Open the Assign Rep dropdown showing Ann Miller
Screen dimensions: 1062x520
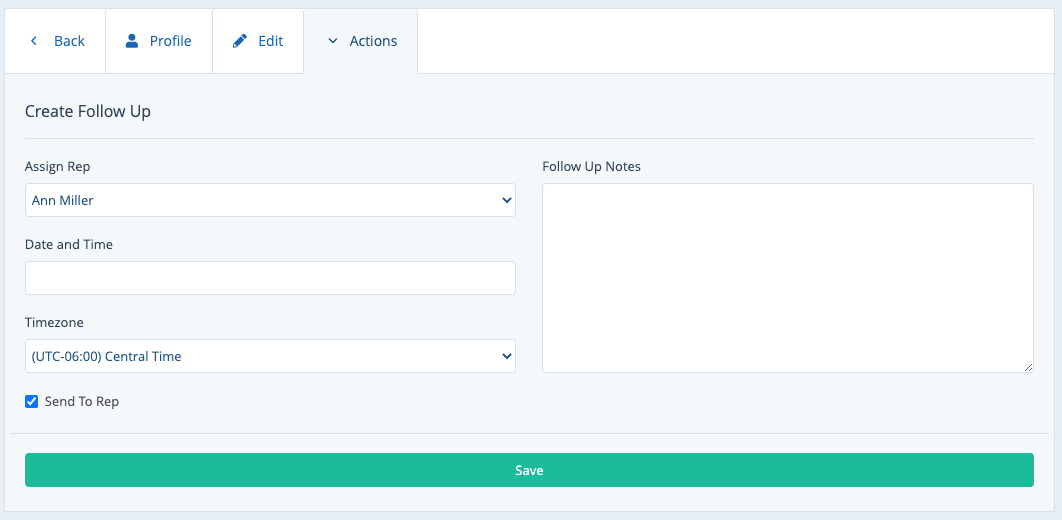(x=260, y=200)
